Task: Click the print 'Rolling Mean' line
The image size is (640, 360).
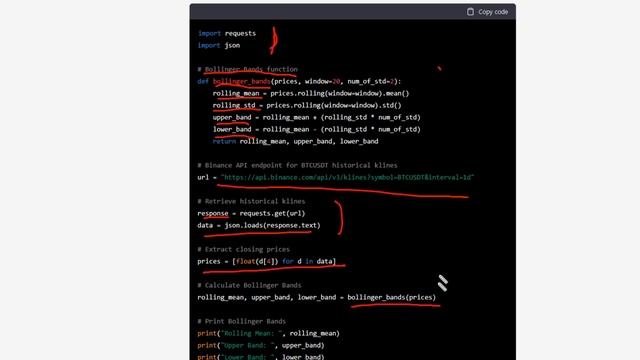Action: (x=269, y=333)
